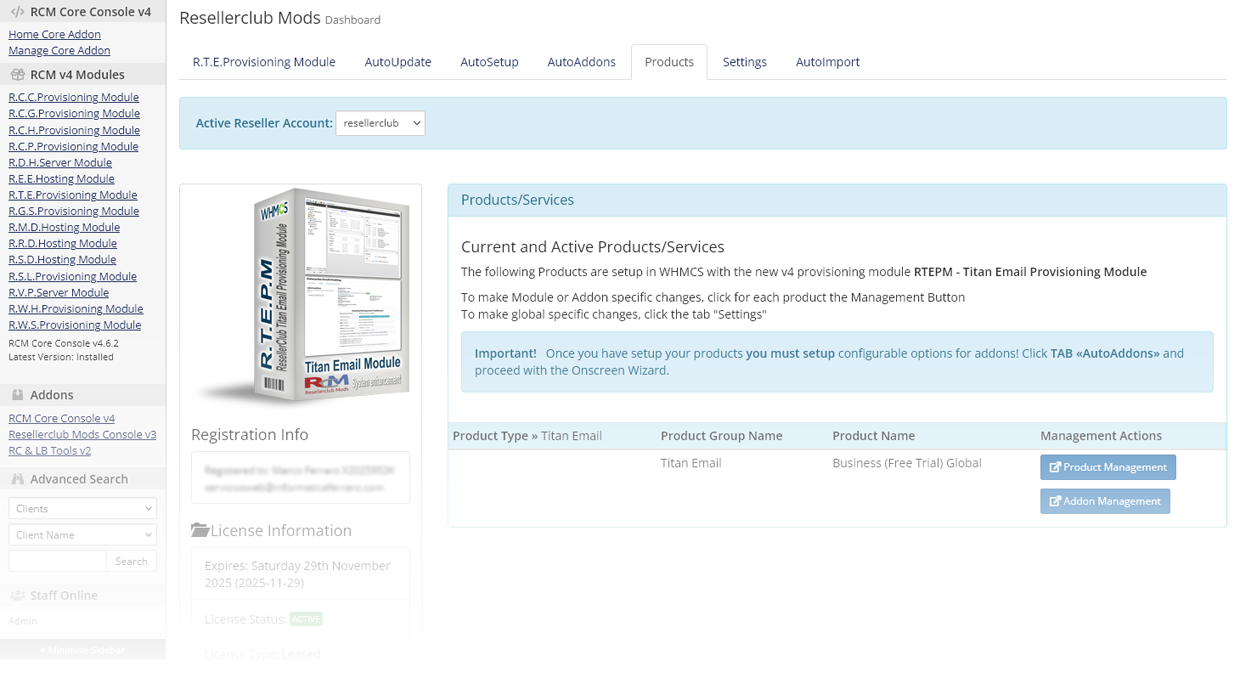Image resolution: width=1240 pixels, height=678 pixels.
Task: Open R.S.D.Hosting Module link
Action: (62, 259)
